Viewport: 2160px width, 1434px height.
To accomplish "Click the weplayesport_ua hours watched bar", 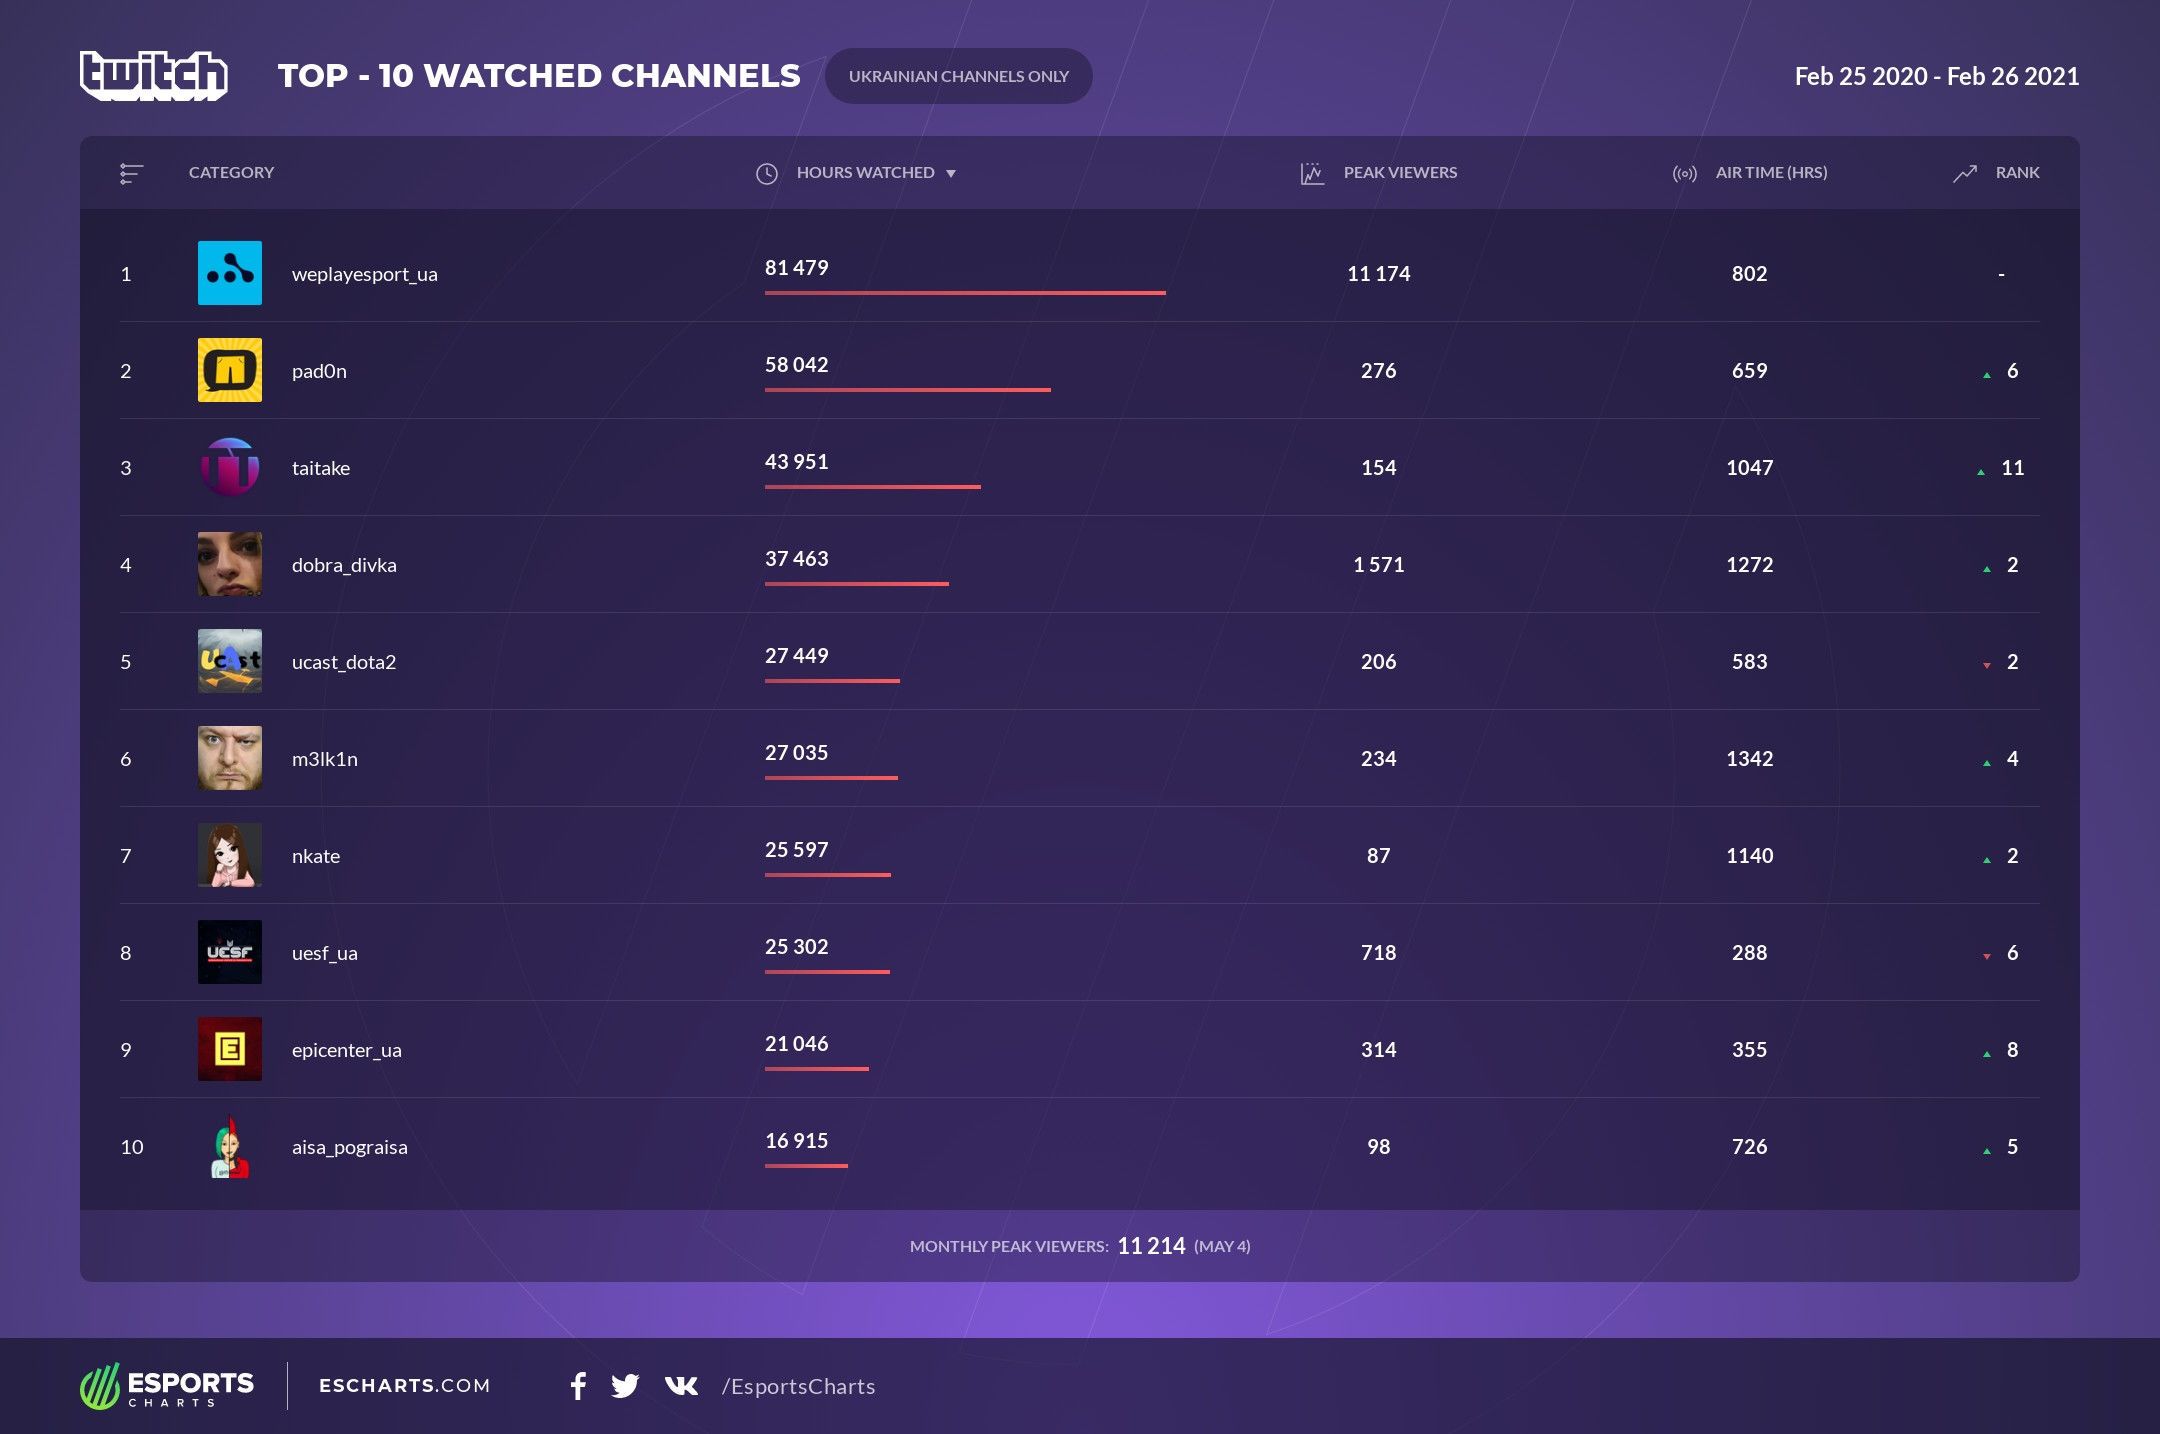I will [965, 293].
